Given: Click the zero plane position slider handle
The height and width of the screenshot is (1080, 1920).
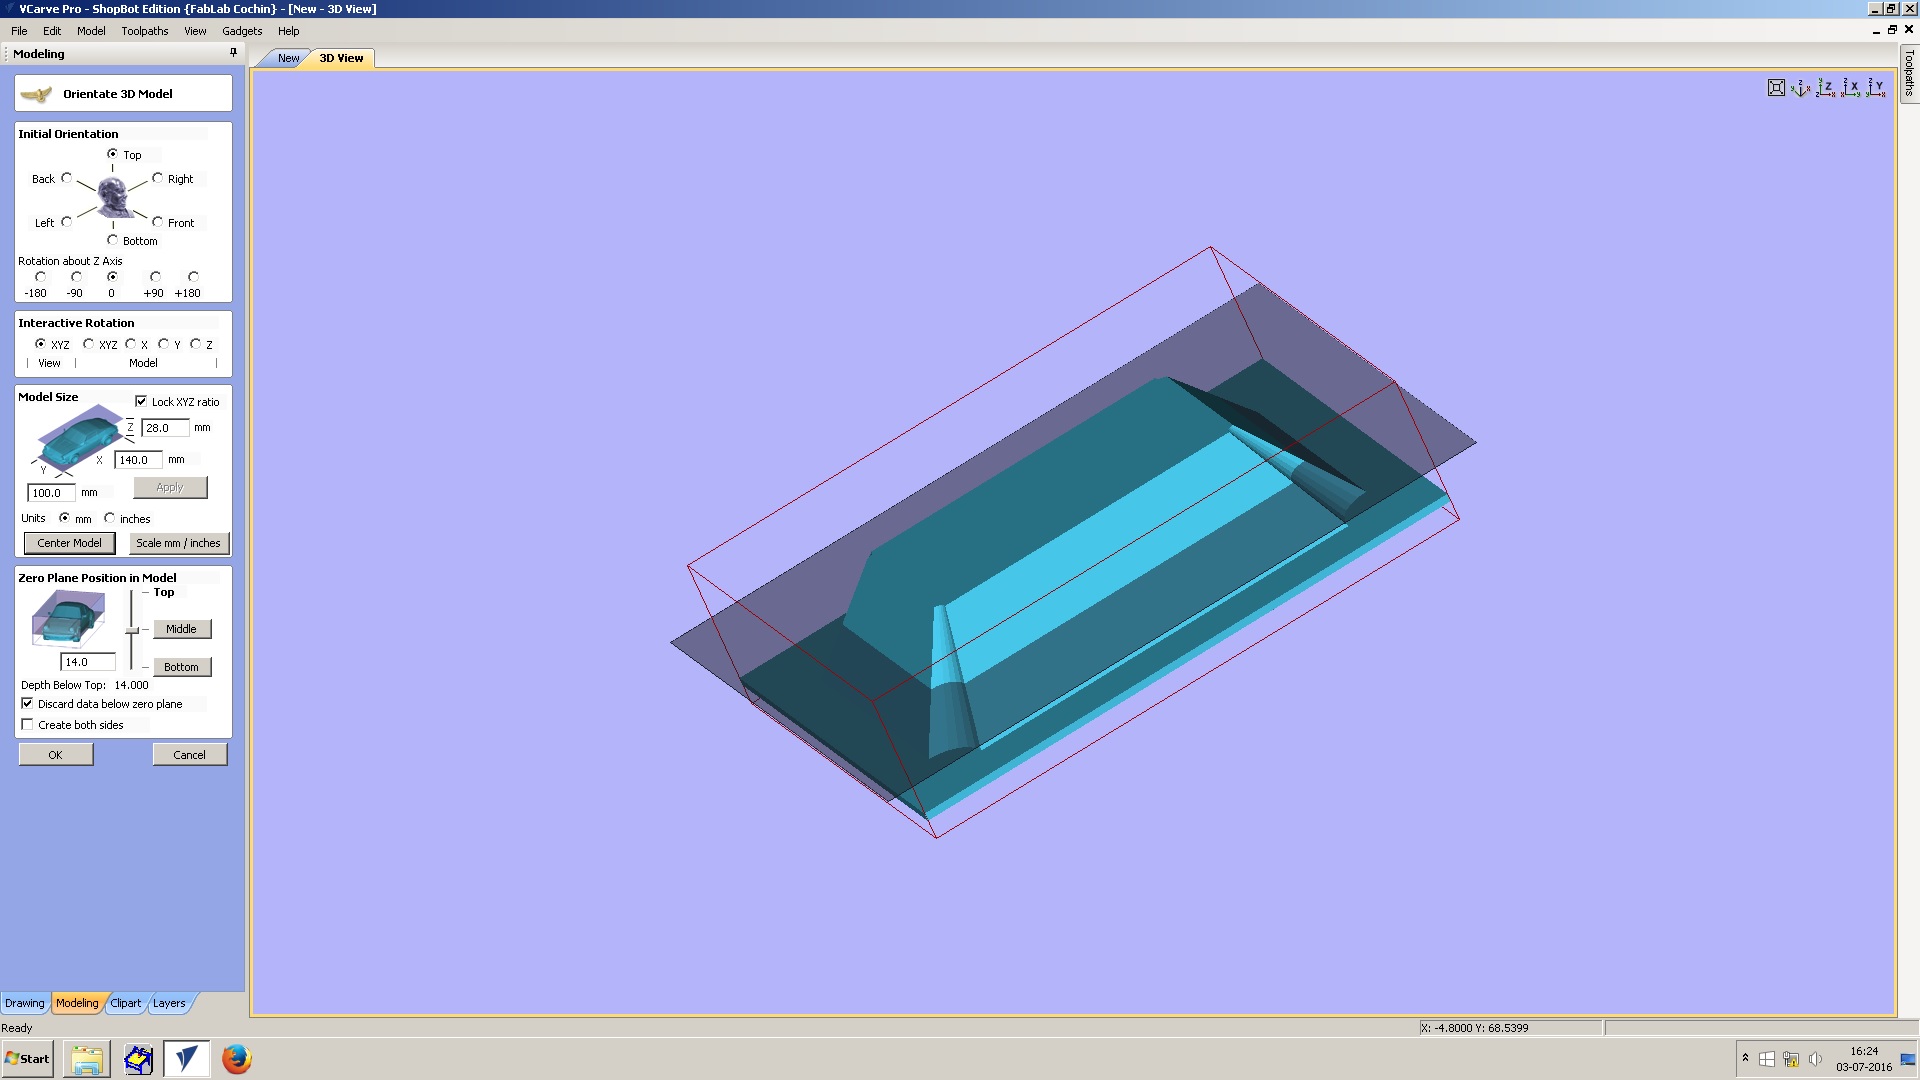Looking at the screenshot, I should pyautogui.click(x=132, y=630).
